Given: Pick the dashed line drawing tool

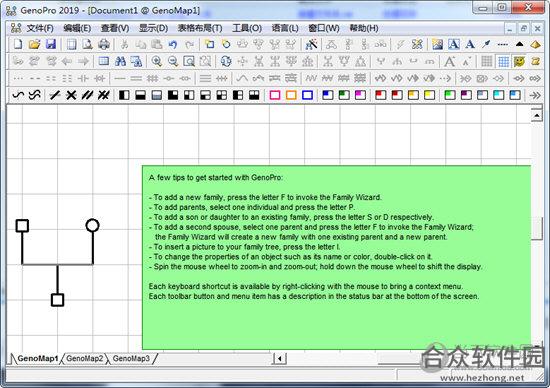Looking at the screenshot, I should [x=503, y=45].
